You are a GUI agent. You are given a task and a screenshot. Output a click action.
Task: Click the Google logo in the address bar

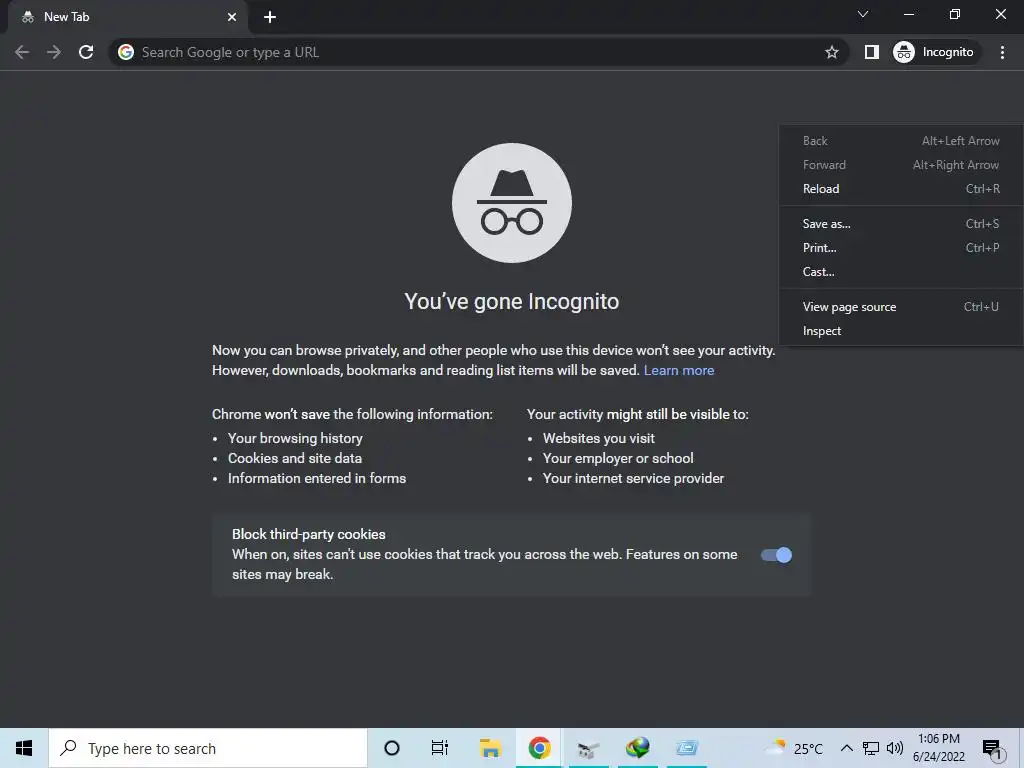pyautogui.click(x=126, y=52)
